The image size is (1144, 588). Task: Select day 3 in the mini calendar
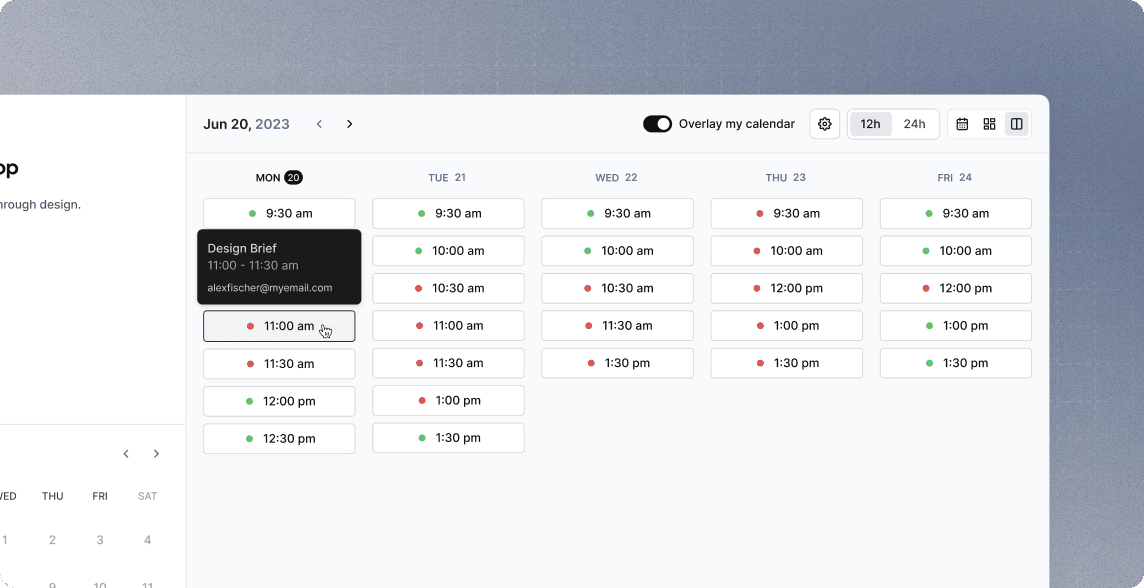click(100, 540)
